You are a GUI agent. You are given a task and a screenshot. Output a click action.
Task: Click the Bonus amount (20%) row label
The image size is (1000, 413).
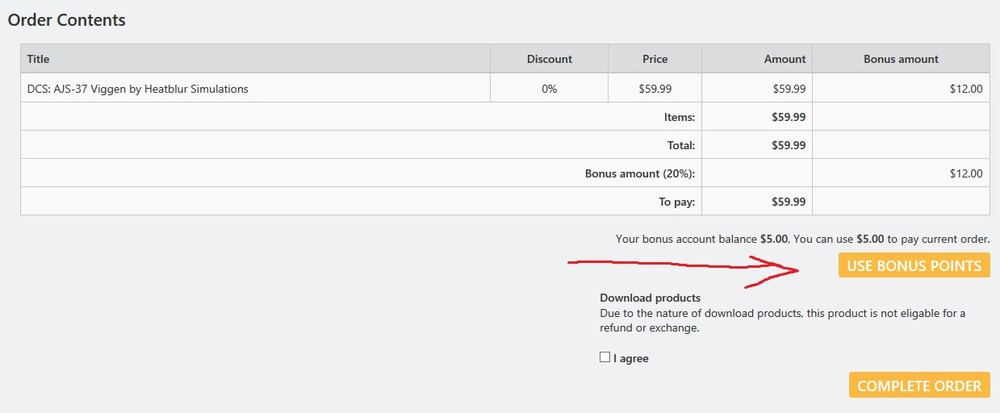[x=640, y=173]
